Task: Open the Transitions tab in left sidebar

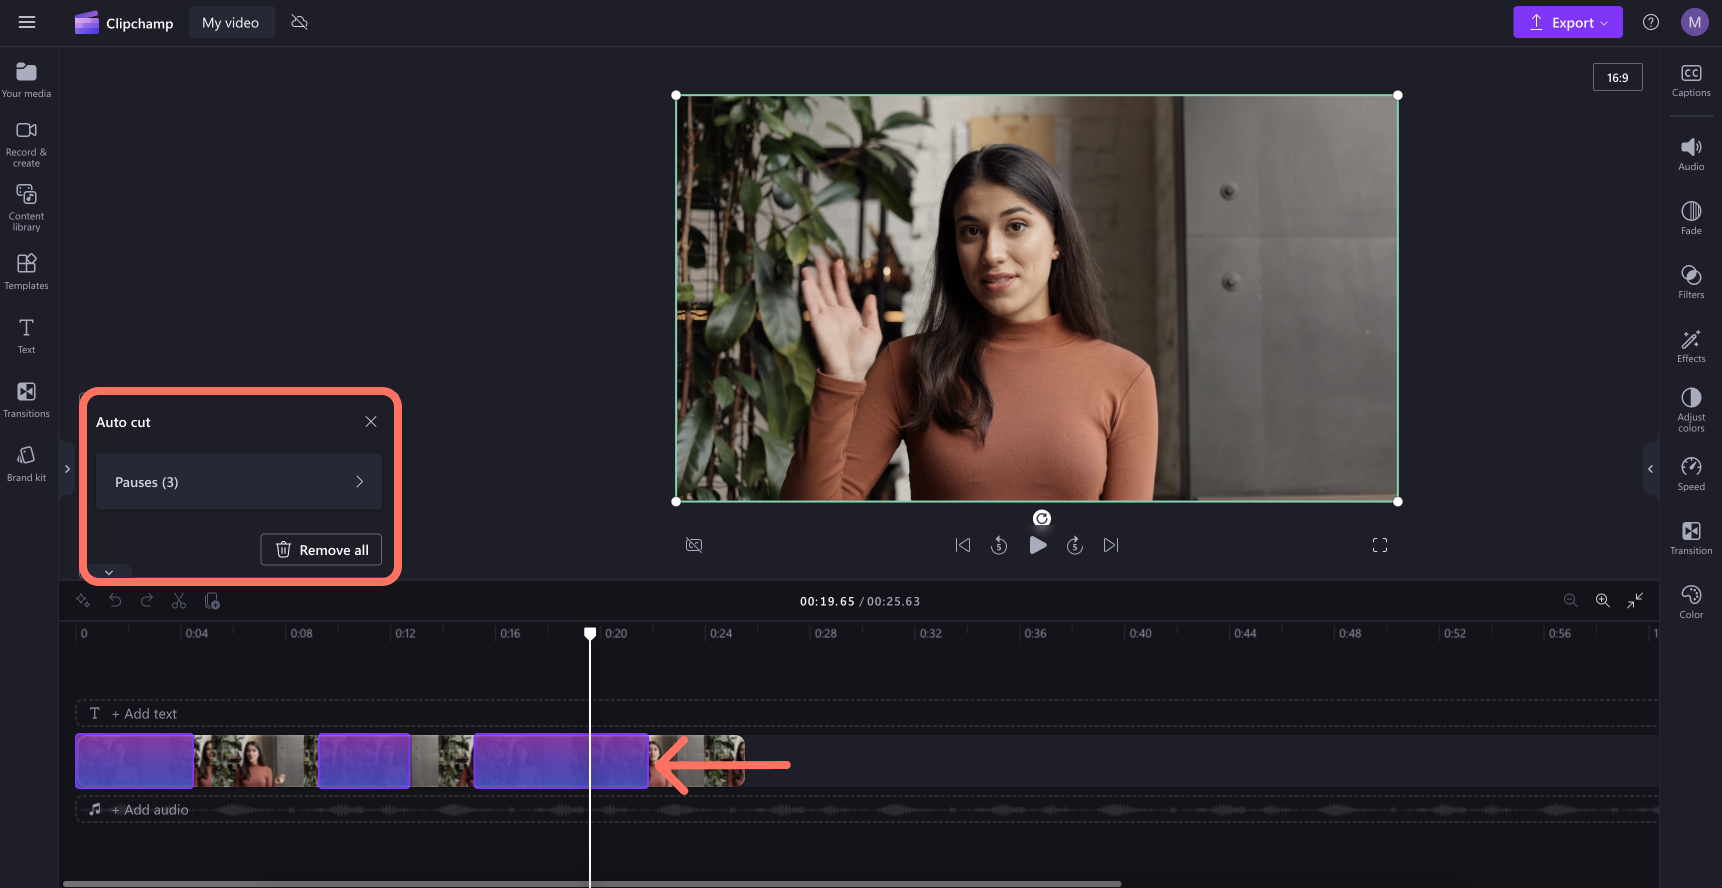Action: coord(27,400)
